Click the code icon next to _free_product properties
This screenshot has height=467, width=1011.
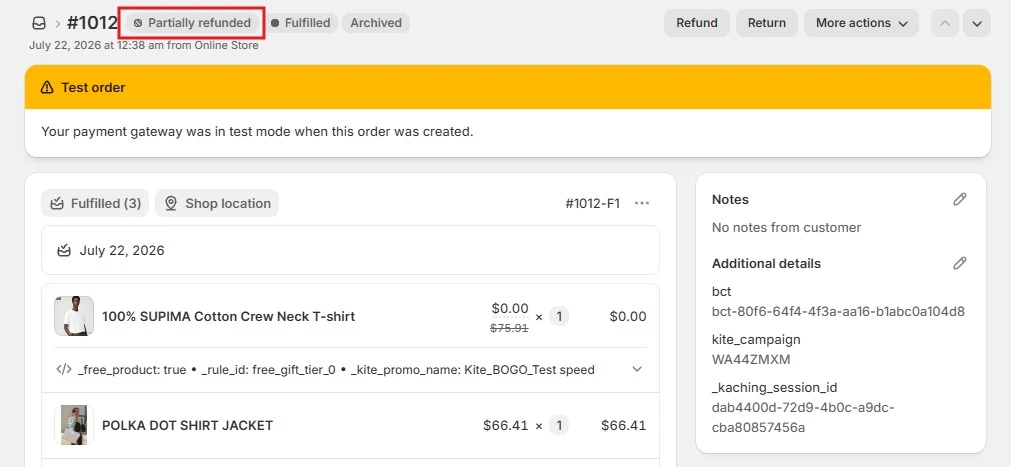click(64, 370)
